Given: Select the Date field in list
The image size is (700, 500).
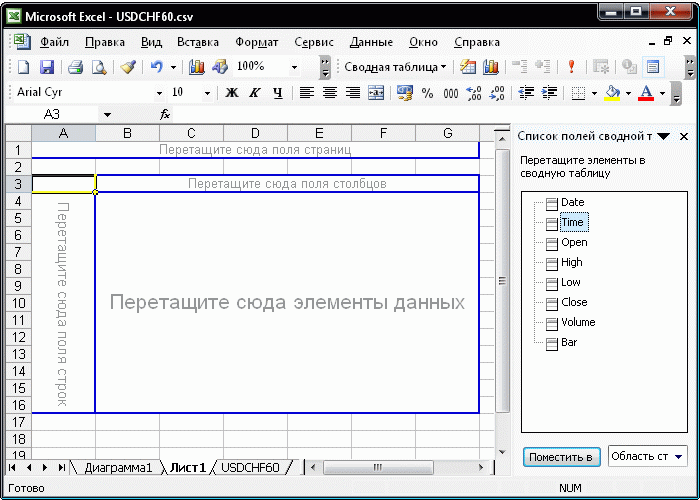Looking at the screenshot, I should [572, 203].
